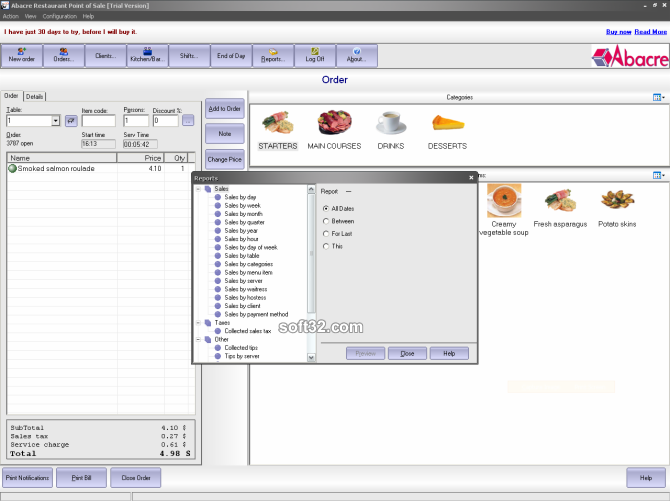This screenshot has width=670, height=501.
Task: Collapse the Sales tree node
Action: coord(198,189)
